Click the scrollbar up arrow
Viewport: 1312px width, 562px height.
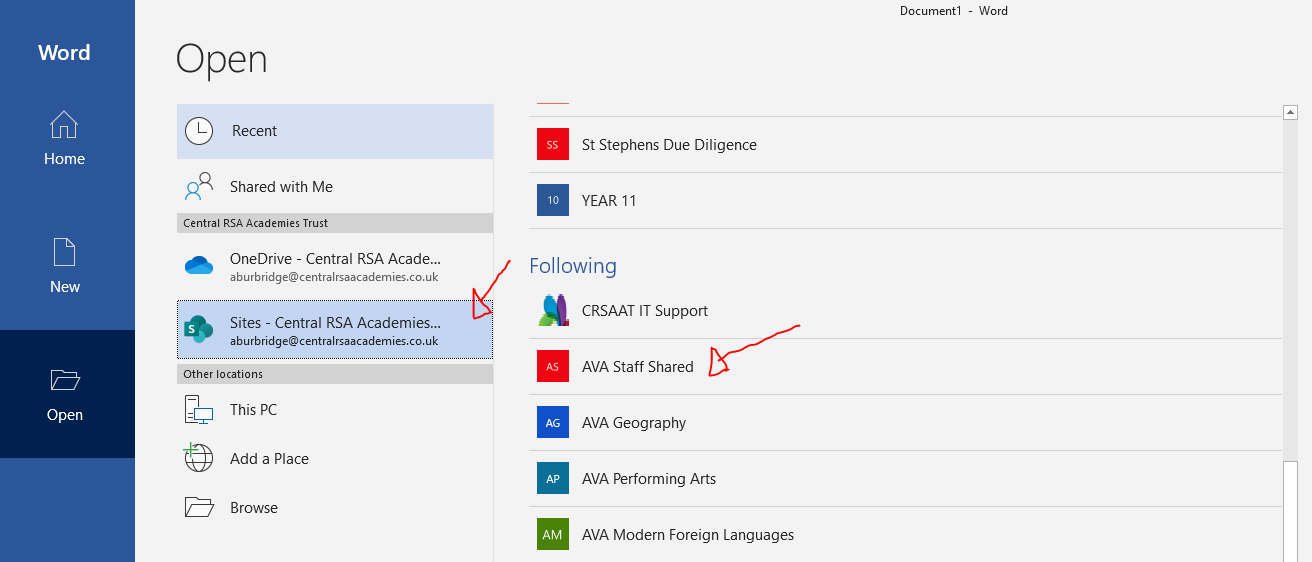click(x=1290, y=112)
